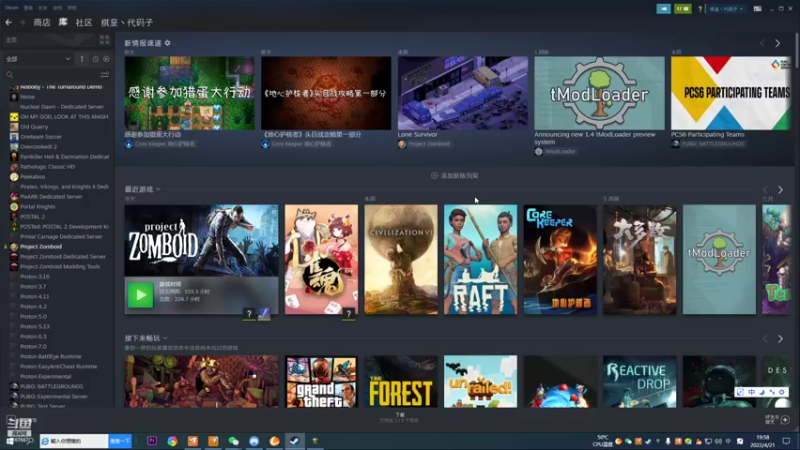The width and height of the screenshot is (800, 450).
Task: Go back with the left arrow icon
Action: coord(9,22)
